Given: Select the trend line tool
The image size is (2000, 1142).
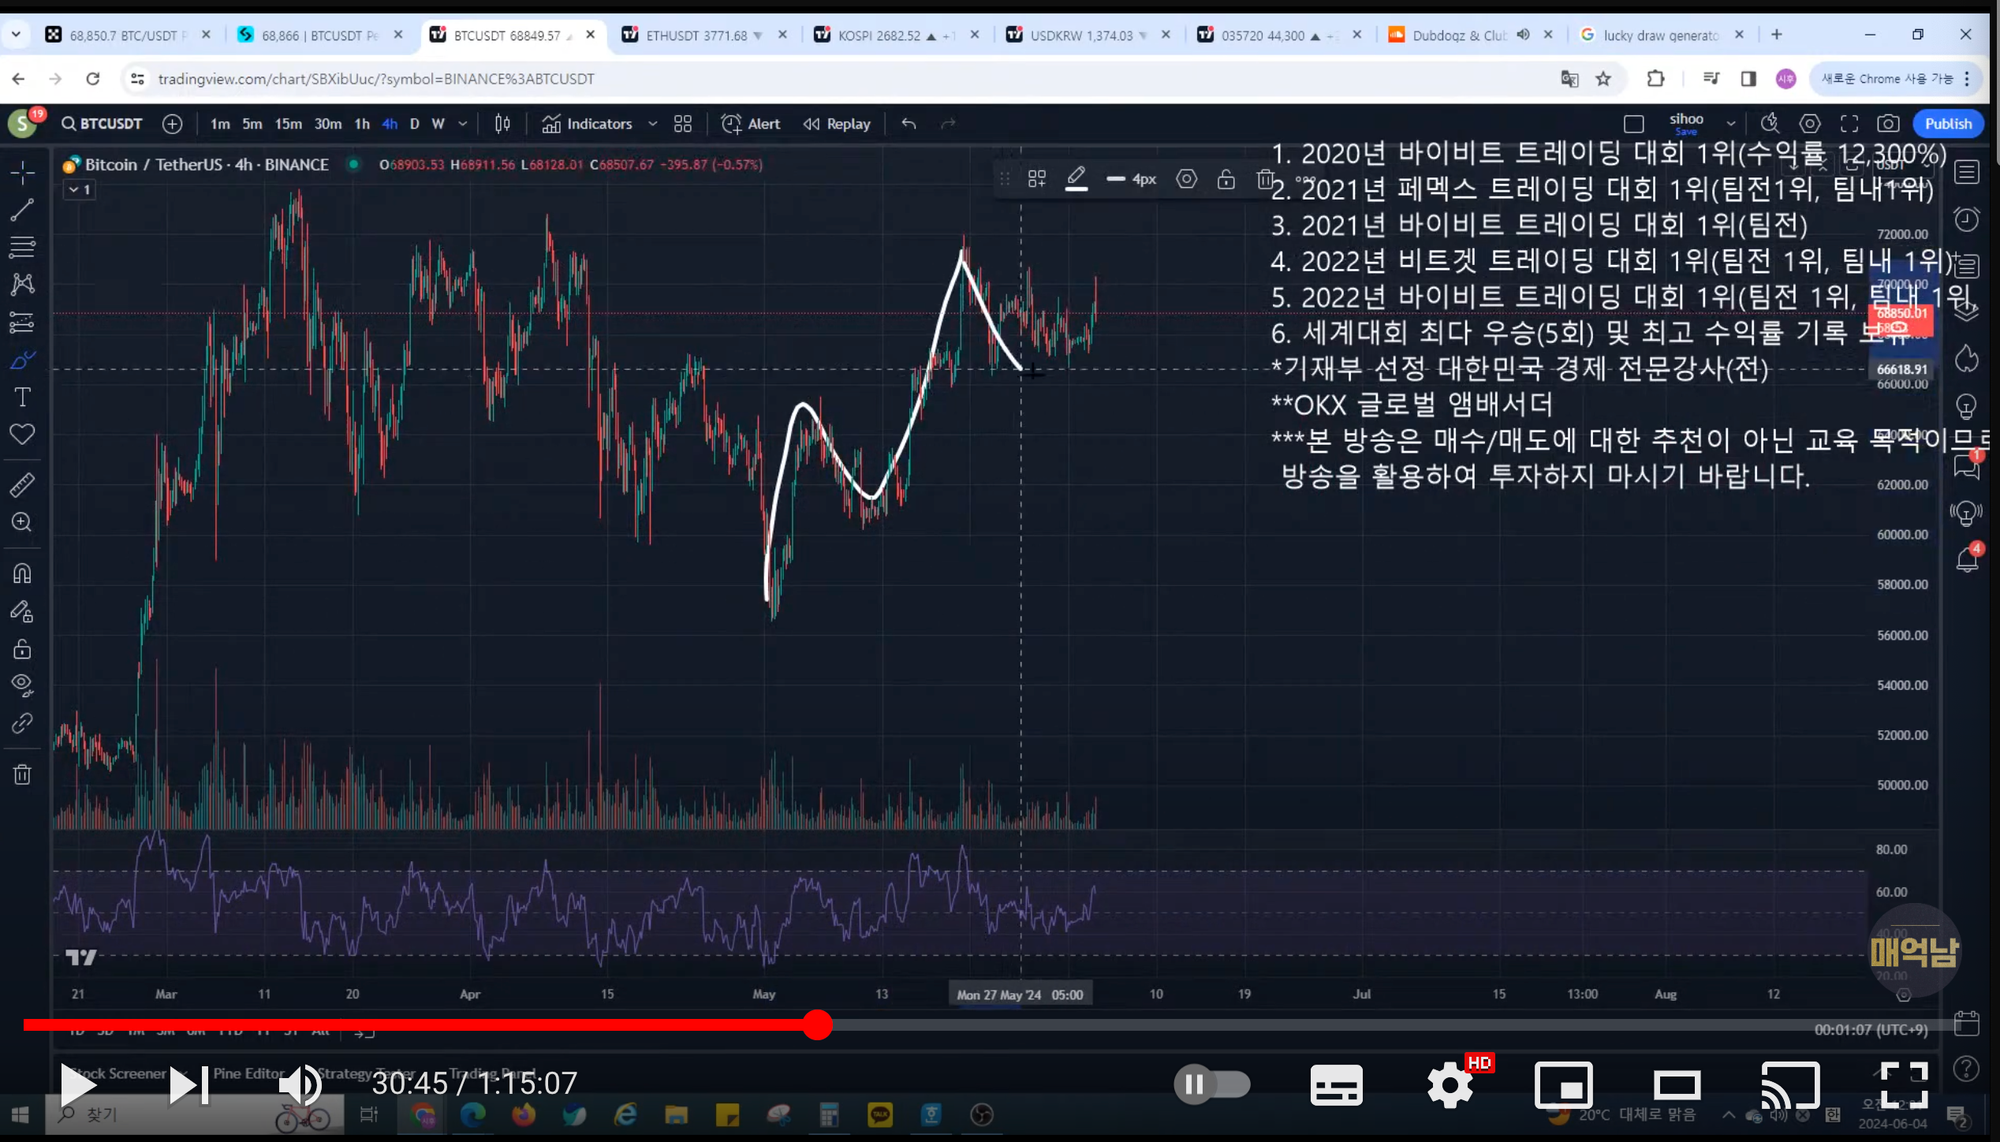Looking at the screenshot, I should [x=22, y=210].
